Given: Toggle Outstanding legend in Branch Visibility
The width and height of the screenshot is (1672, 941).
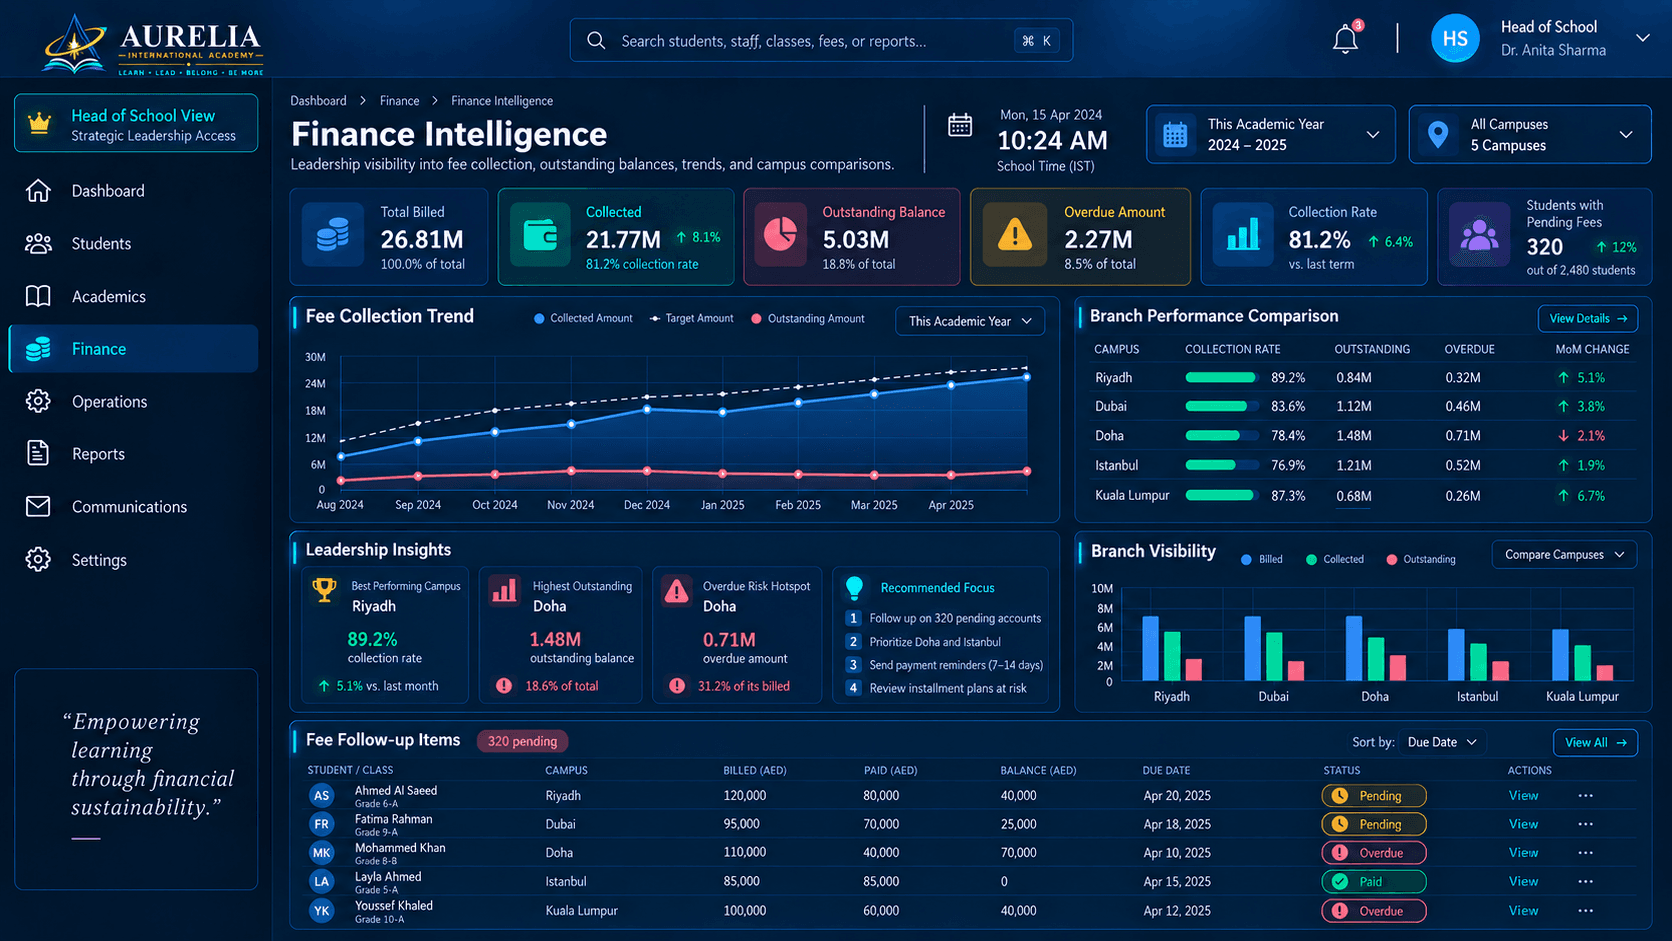Looking at the screenshot, I should click(1420, 559).
